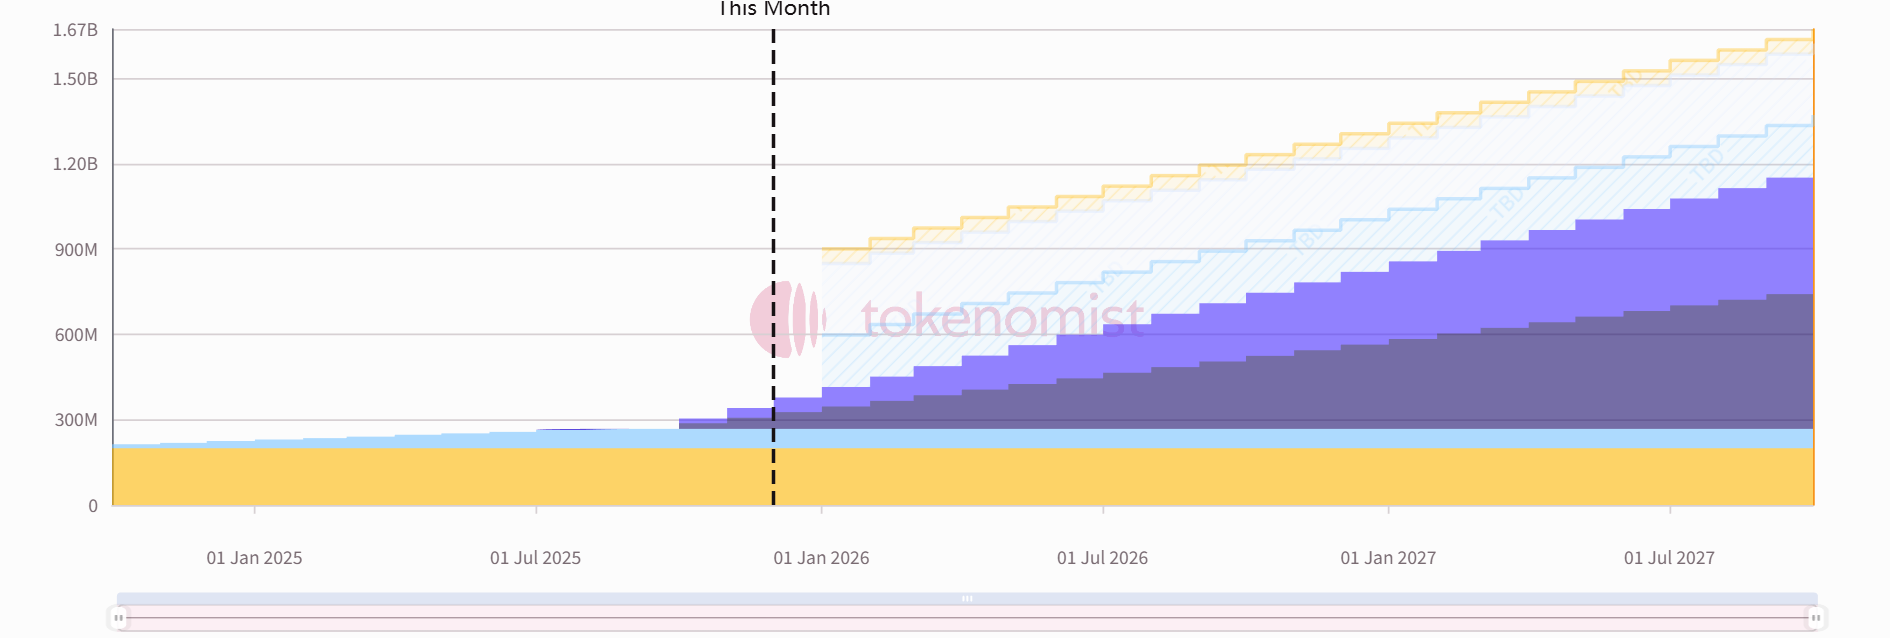
Task: Click the 1.50B y-axis label
Action: 75,79
